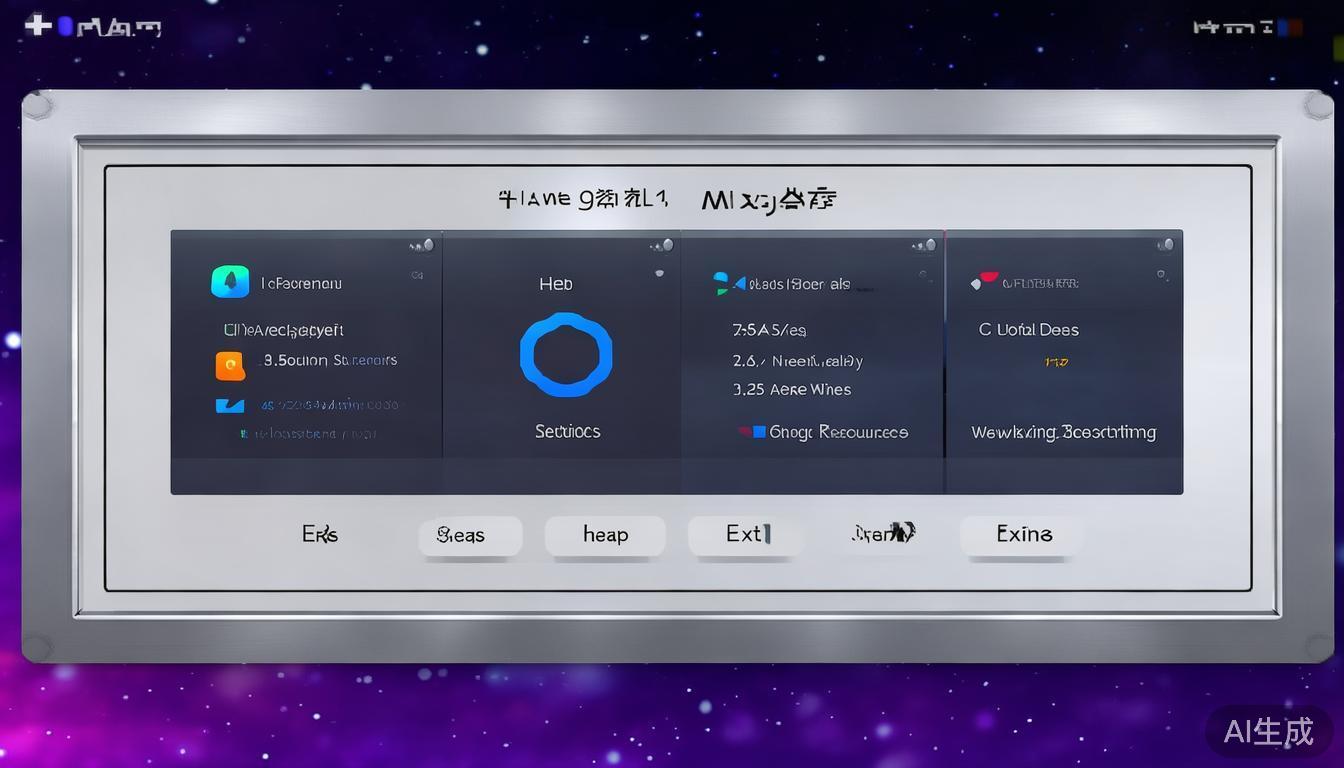Click the 'Seas' button
This screenshot has height=768, width=1344.
pyautogui.click(x=469, y=536)
